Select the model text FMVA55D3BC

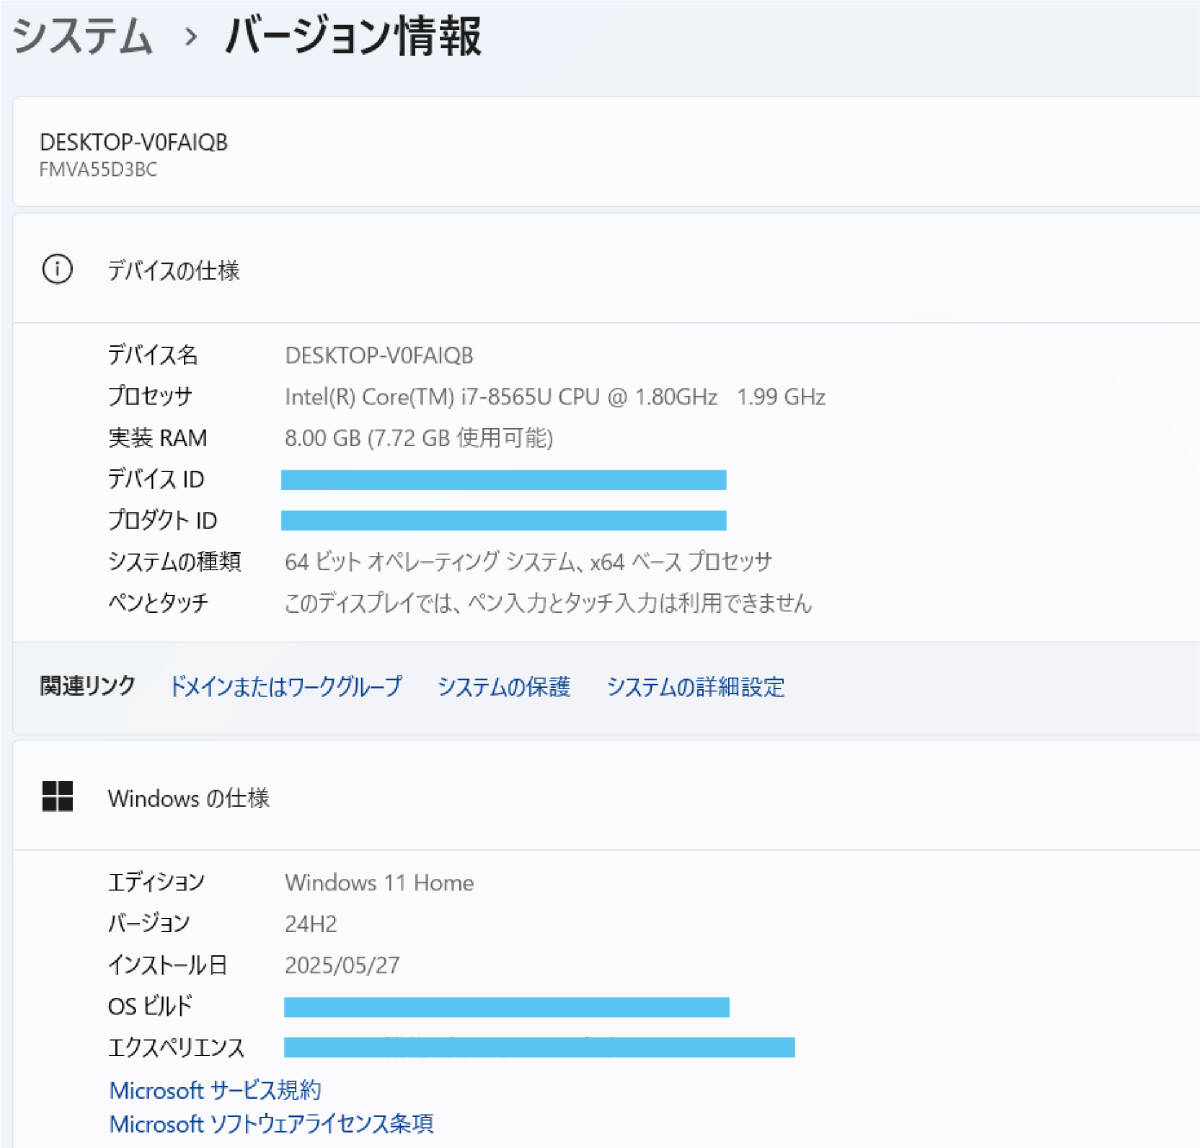pyautogui.click(x=98, y=169)
